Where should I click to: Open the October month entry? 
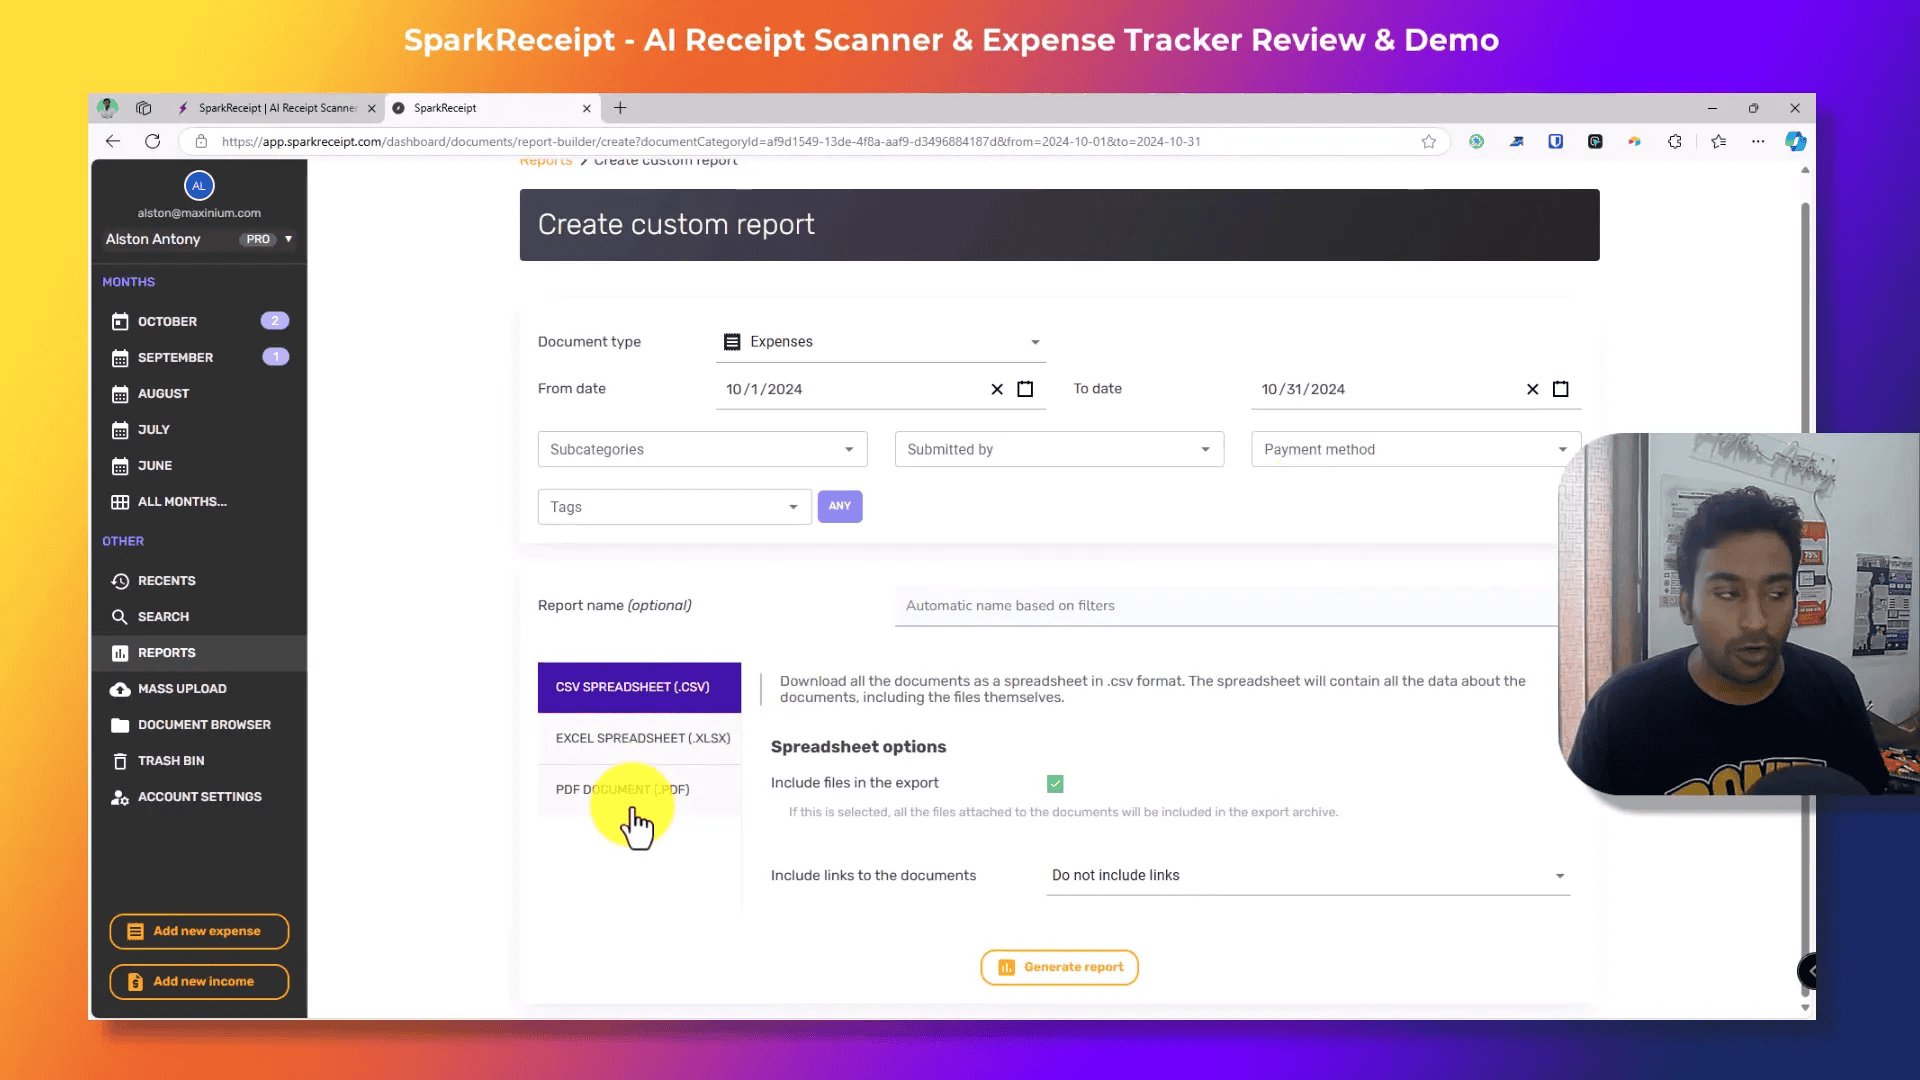(199, 321)
